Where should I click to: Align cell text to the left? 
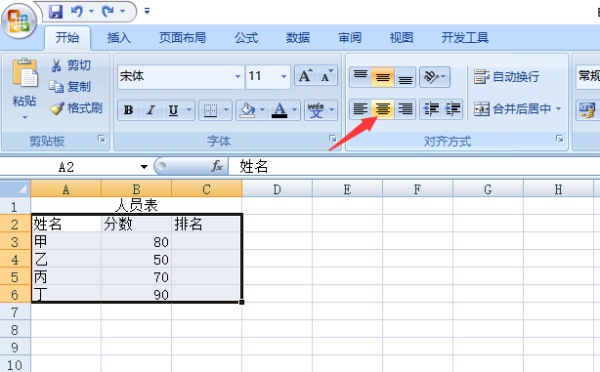click(x=360, y=109)
